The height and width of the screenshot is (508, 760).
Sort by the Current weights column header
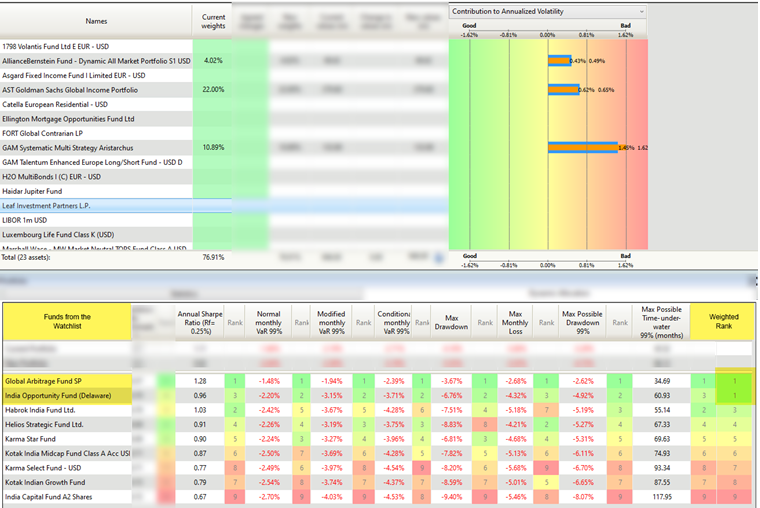click(x=213, y=21)
